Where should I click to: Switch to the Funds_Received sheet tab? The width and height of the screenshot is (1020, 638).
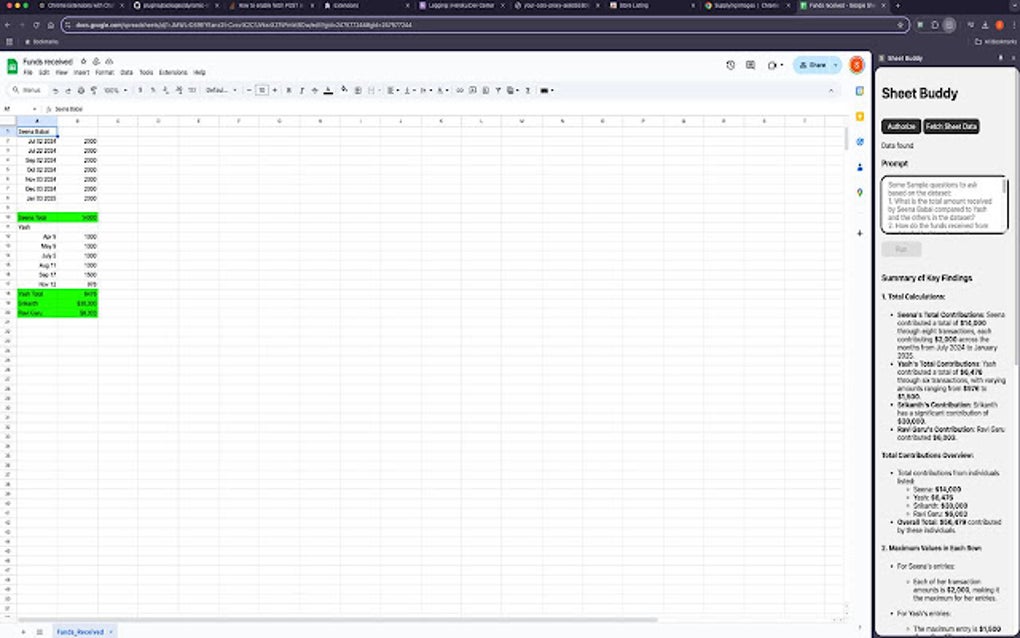coord(82,632)
